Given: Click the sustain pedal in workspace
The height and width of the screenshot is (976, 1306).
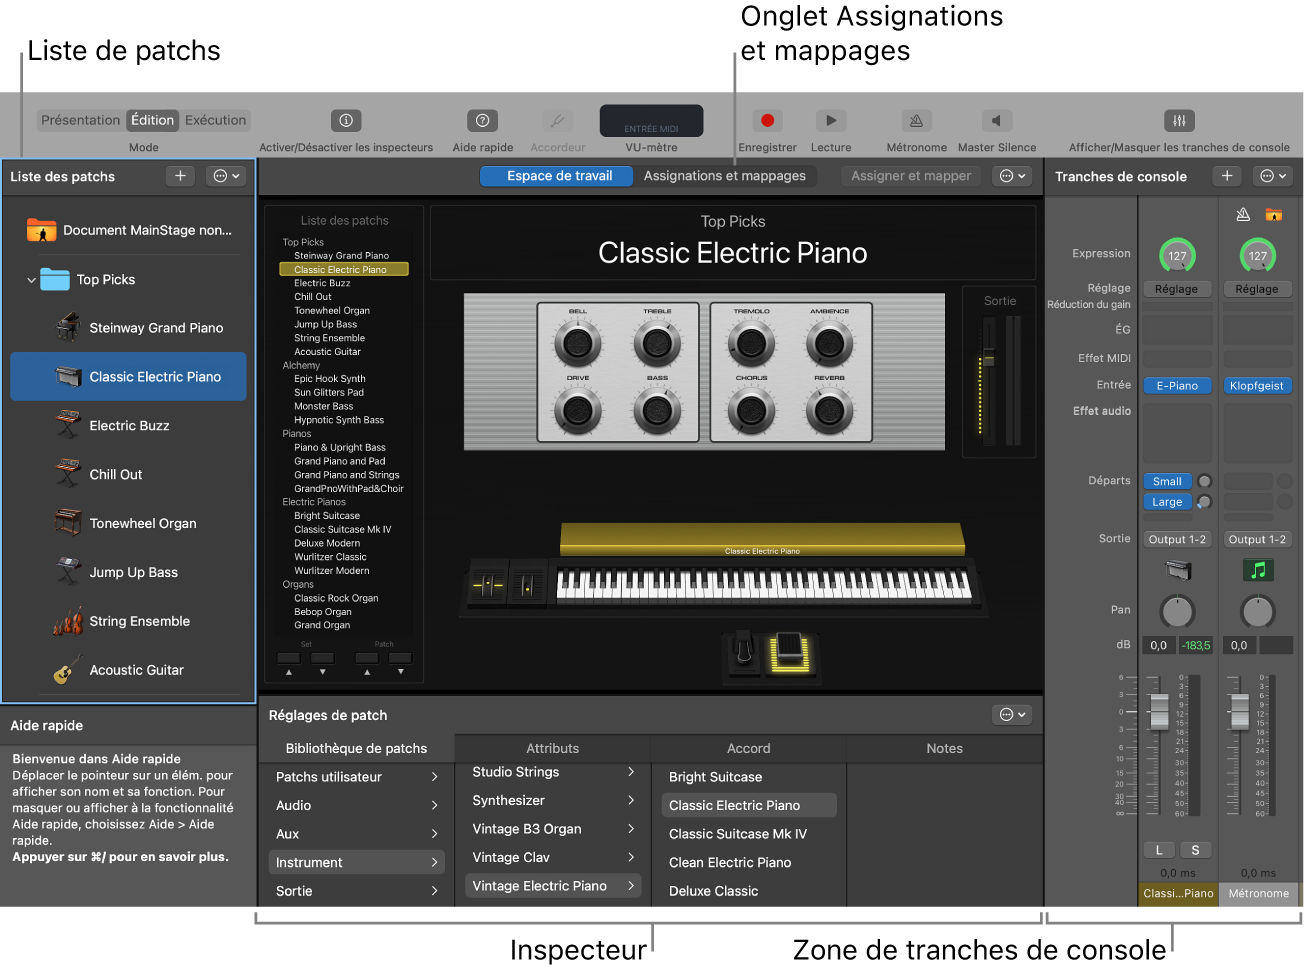Looking at the screenshot, I should pyautogui.click(x=743, y=650).
